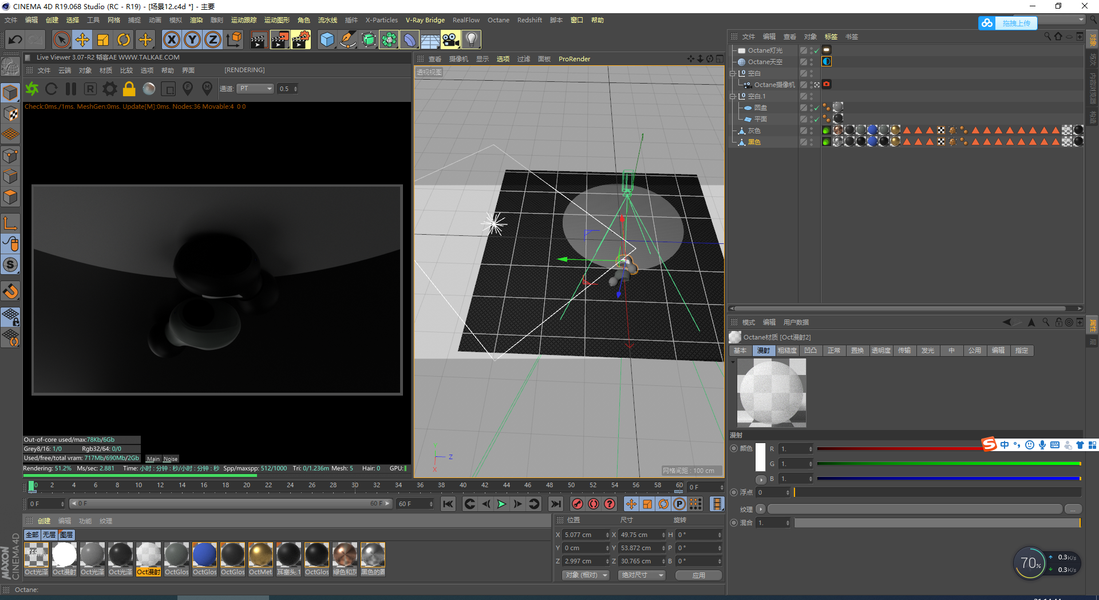Image resolution: width=1099 pixels, height=600 pixels.
Task: Click the blue B channel slider
Action: pyautogui.click(x=948, y=479)
